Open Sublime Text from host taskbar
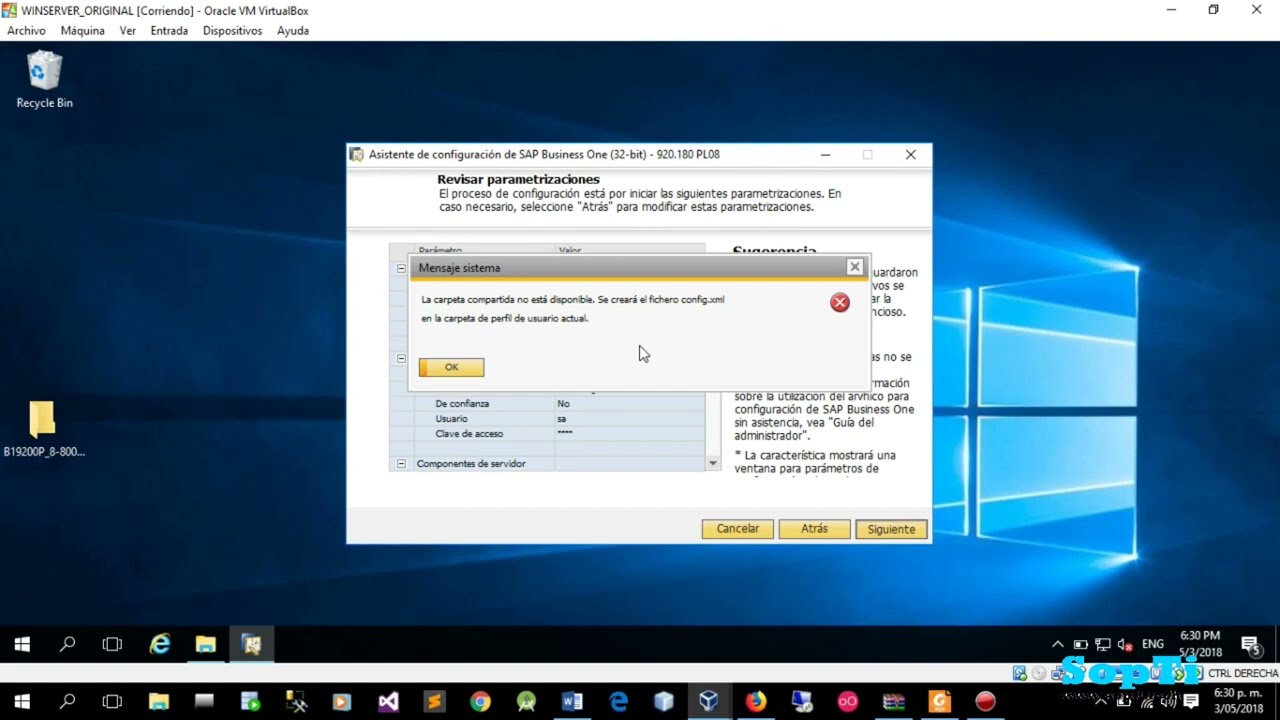Viewport: 1280px width, 720px height. pos(434,701)
